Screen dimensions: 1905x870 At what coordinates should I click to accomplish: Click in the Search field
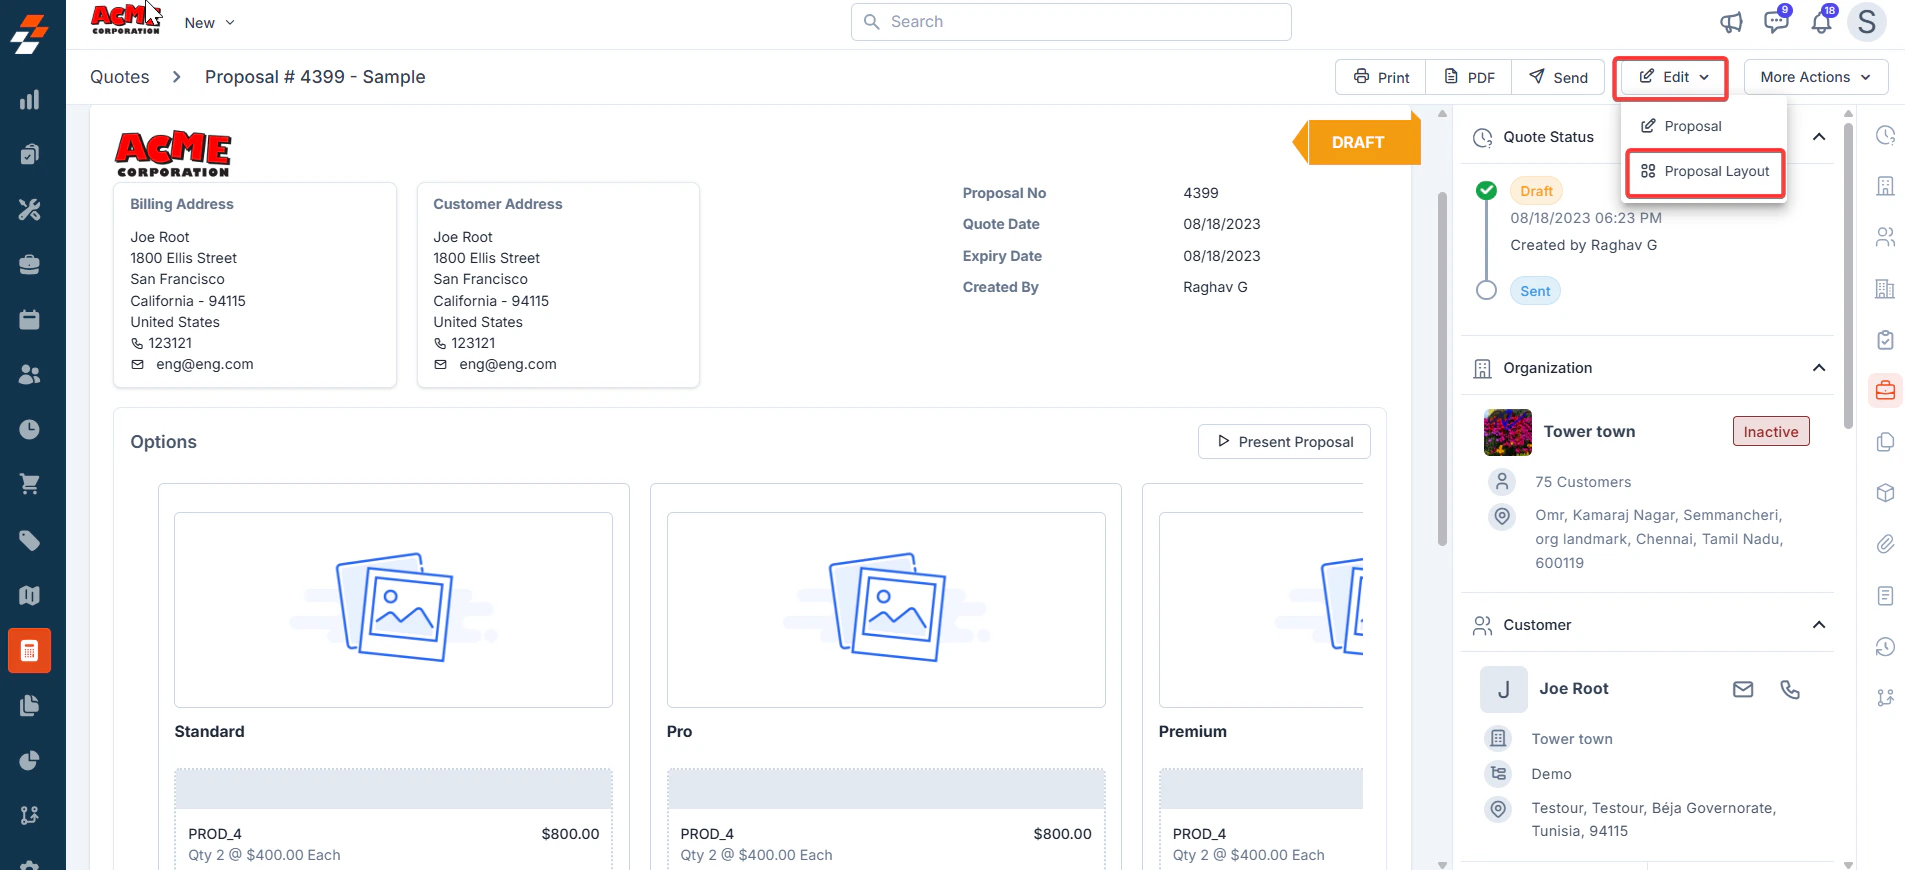(x=1071, y=22)
